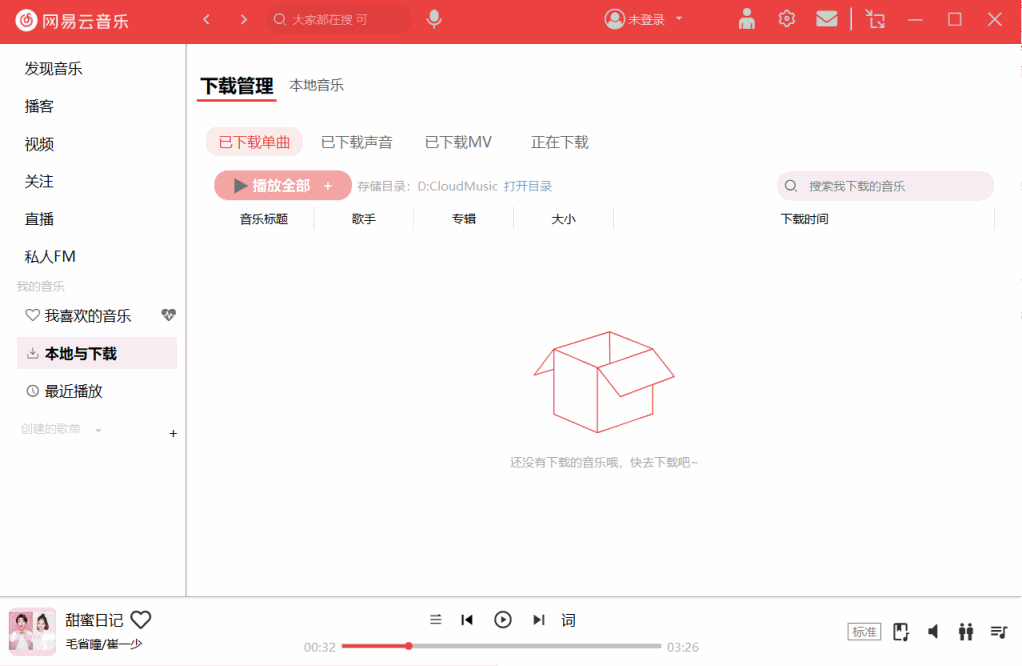Screen dimensions: 1022x666
Task: Open 播客 in sidebar
Action: 39,106
